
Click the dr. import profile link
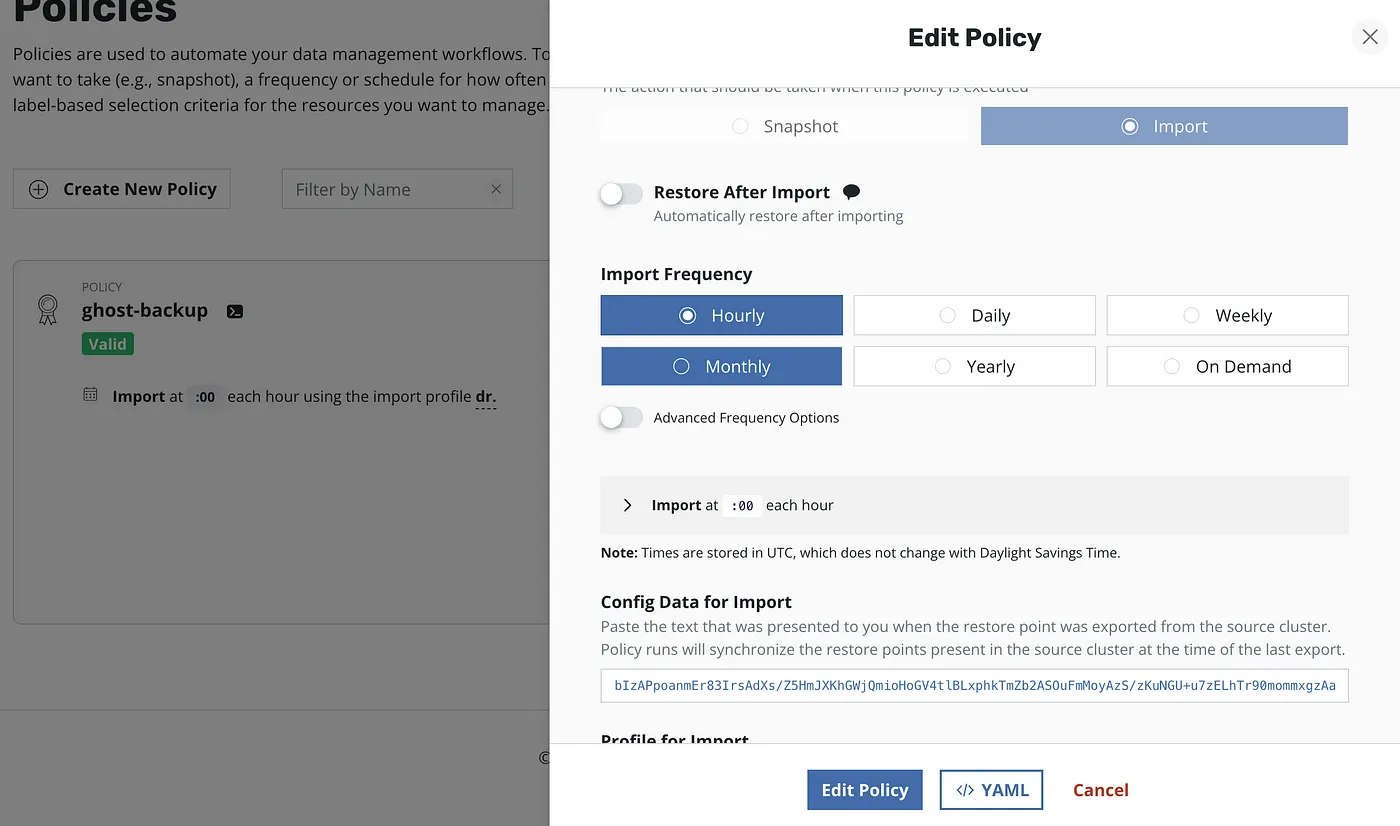click(486, 396)
